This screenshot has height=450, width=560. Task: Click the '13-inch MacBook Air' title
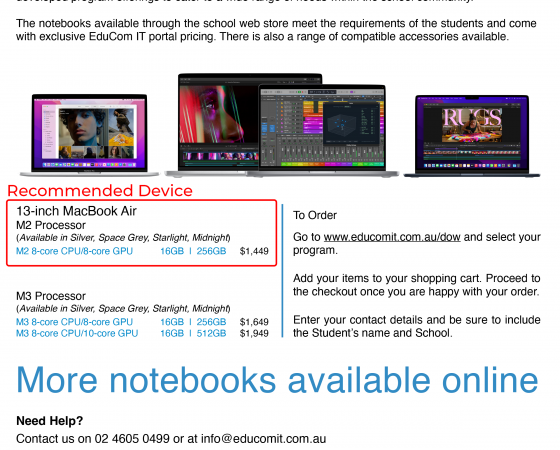tap(76, 211)
